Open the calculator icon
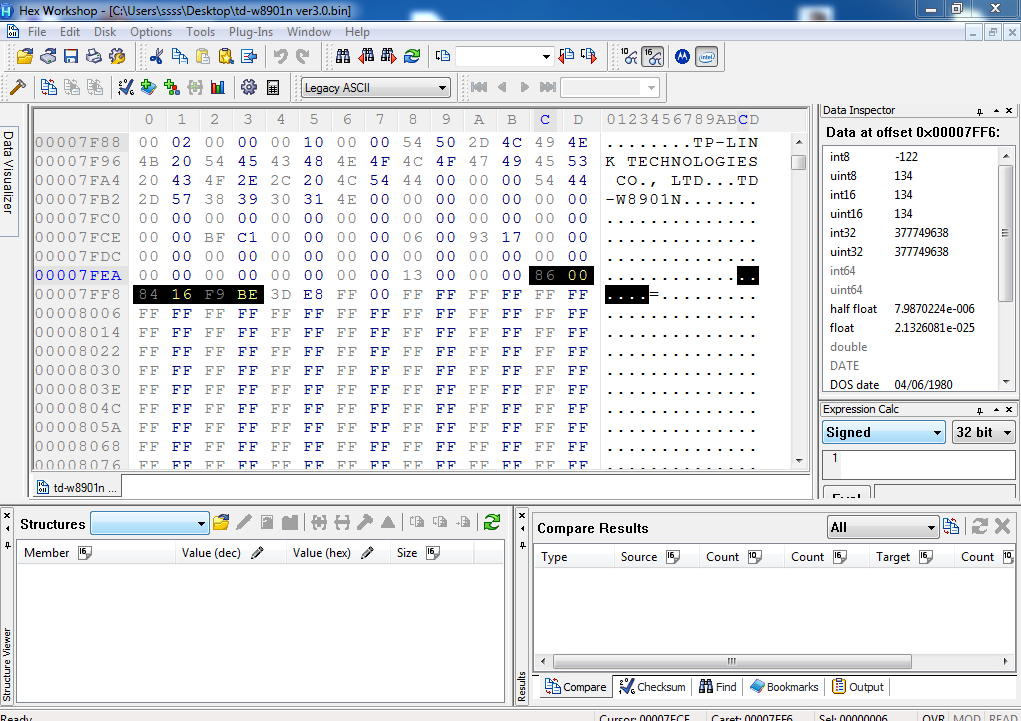This screenshot has width=1021, height=721. click(x=273, y=87)
